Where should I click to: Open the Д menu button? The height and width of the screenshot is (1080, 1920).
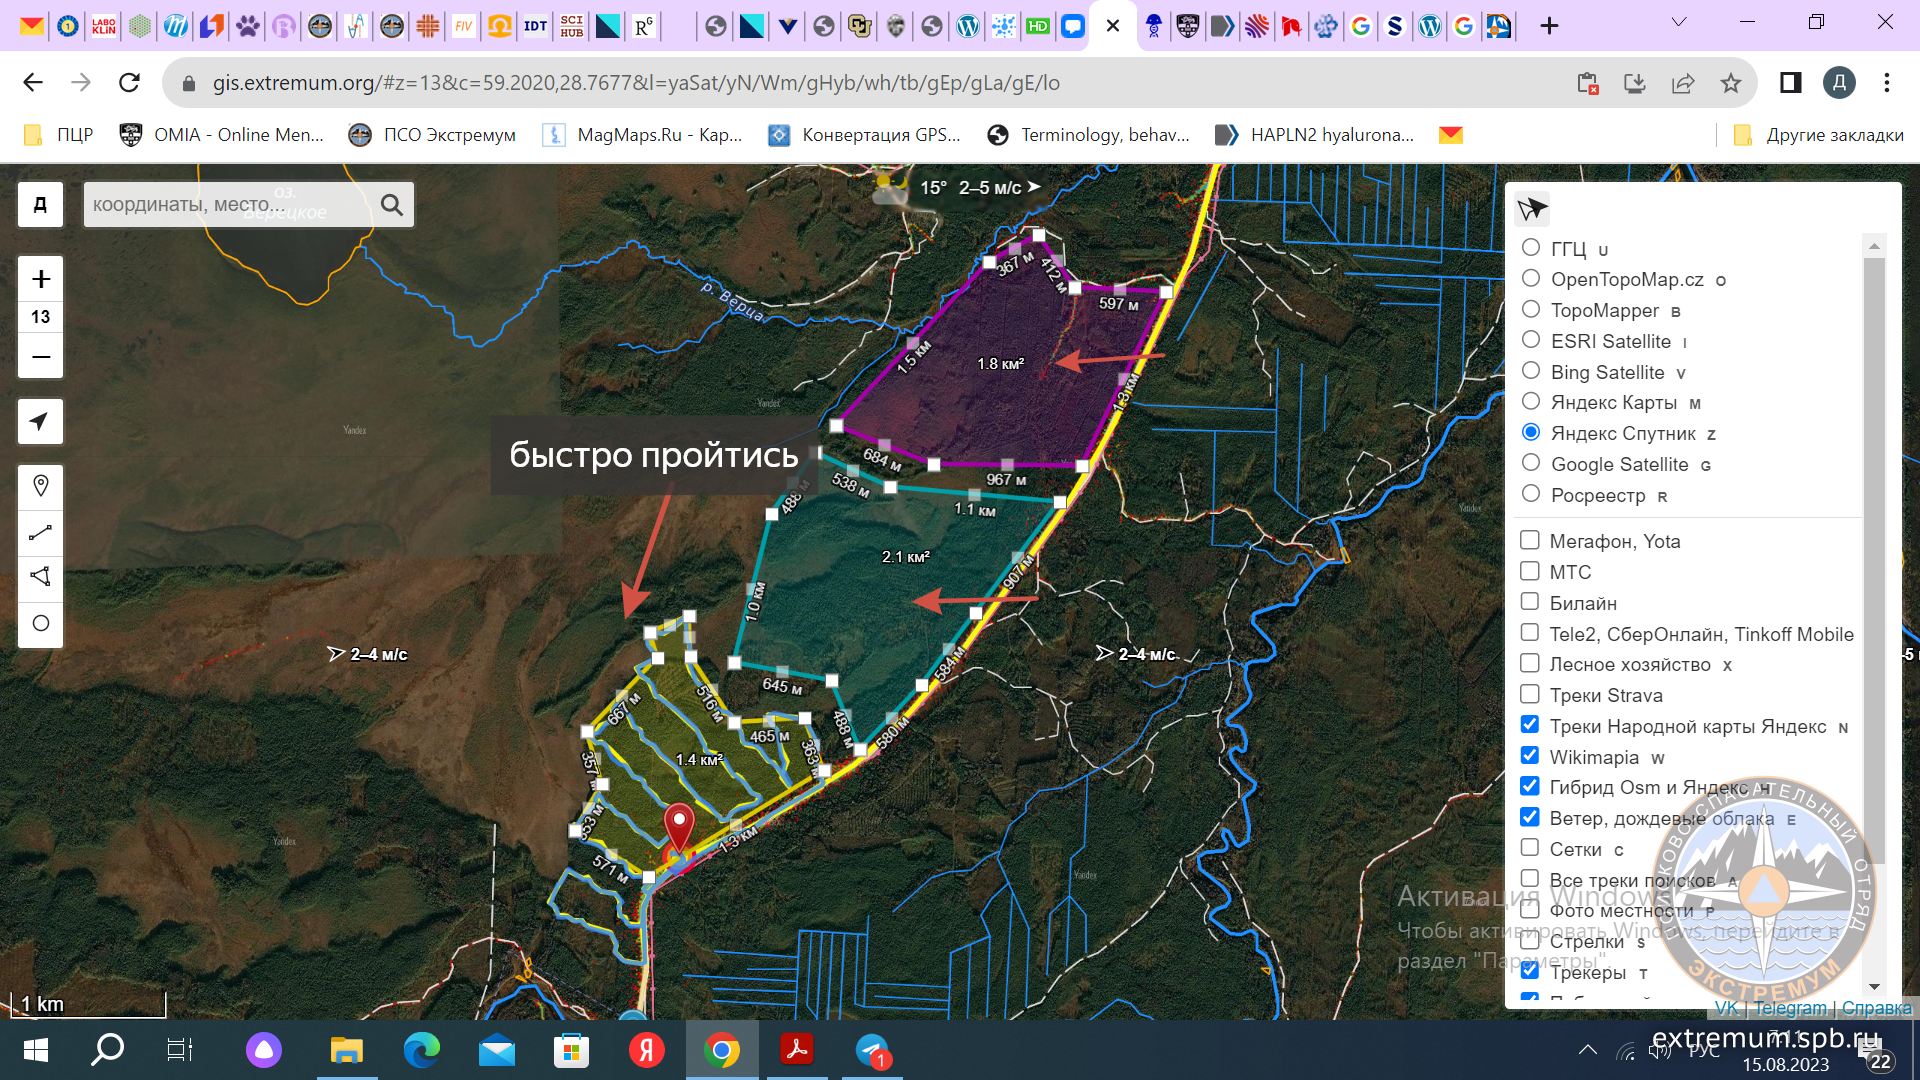[x=41, y=205]
